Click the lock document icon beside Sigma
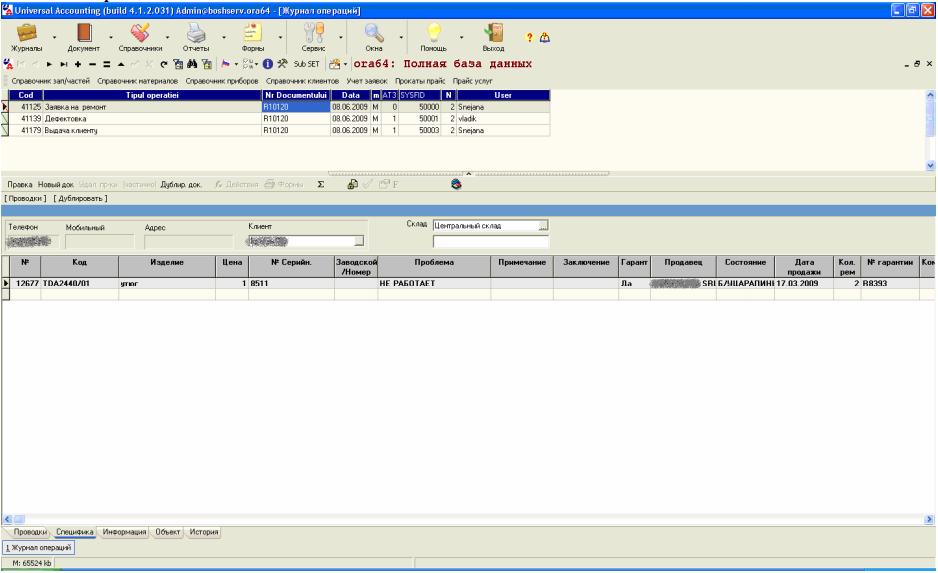The height and width of the screenshot is (573, 938). click(352, 184)
